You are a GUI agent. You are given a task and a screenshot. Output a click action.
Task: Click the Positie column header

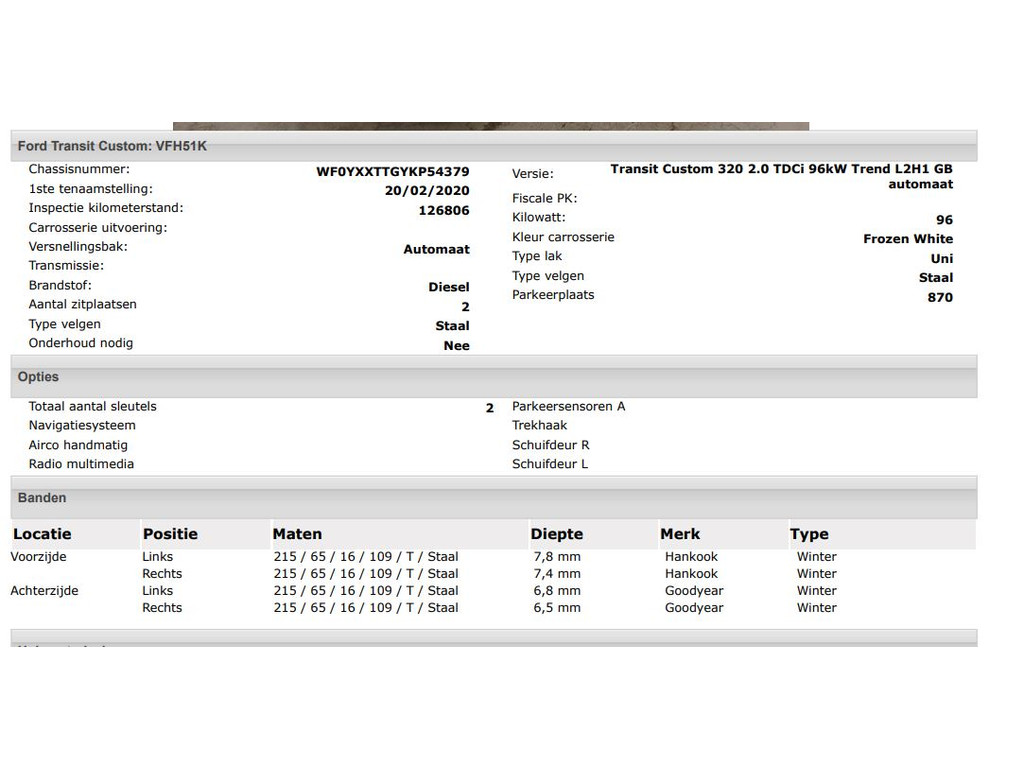(x=170, y=534)
